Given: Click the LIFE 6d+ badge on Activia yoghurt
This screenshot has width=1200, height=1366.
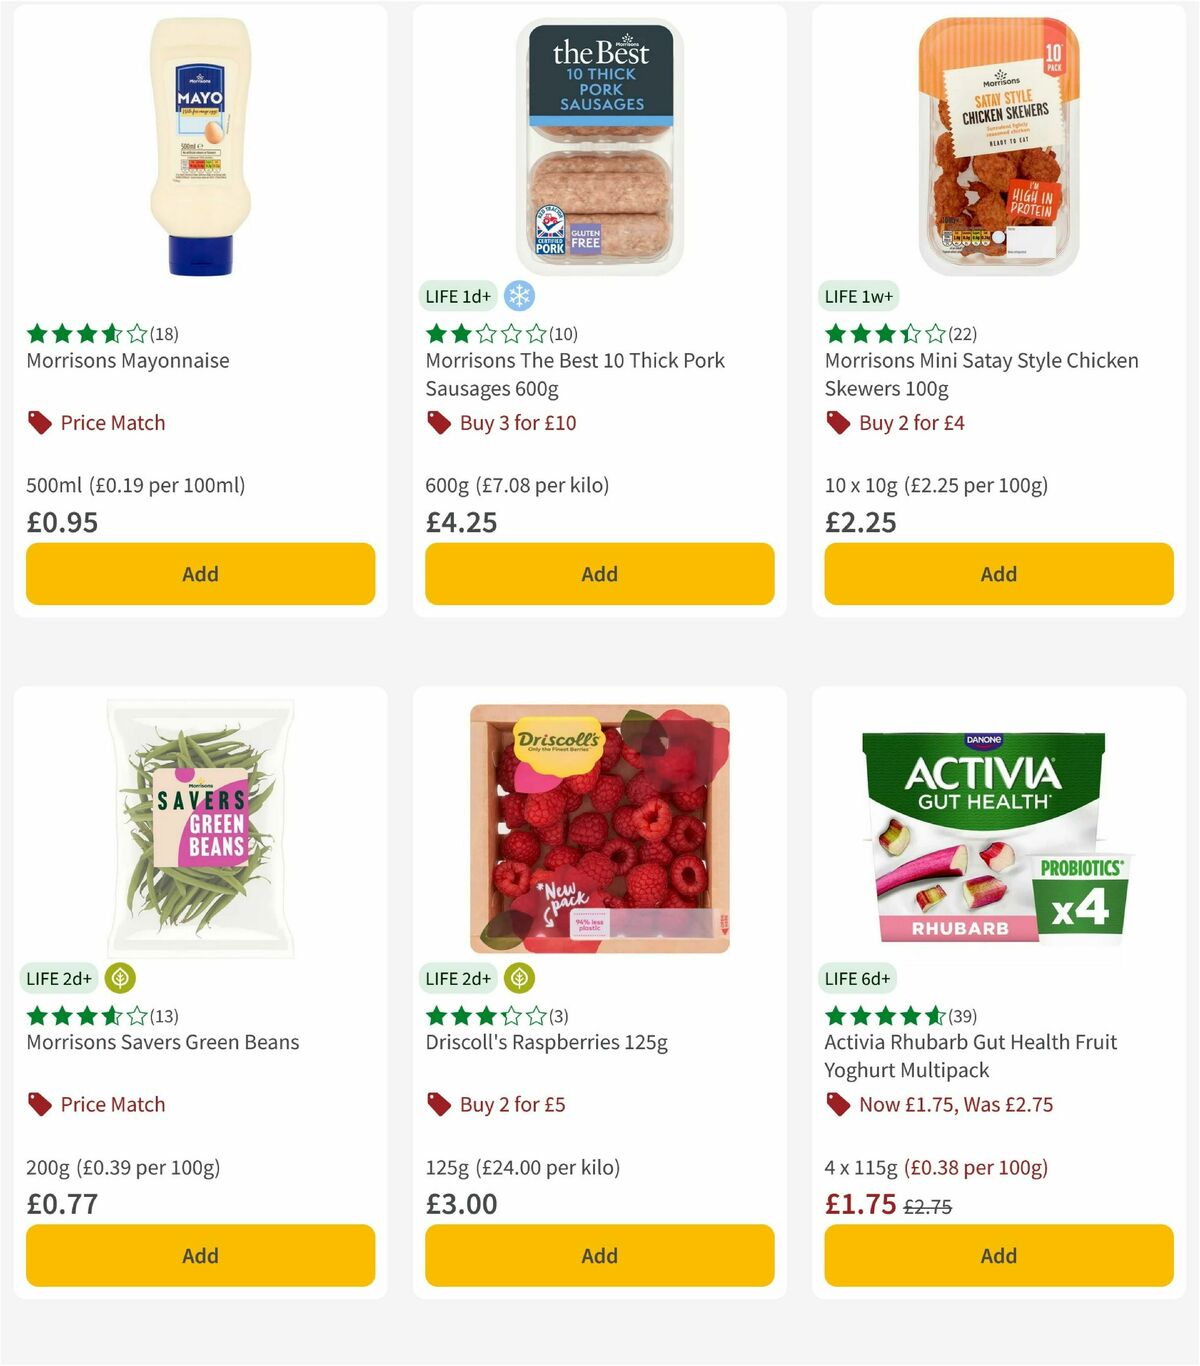Looking at the screenshot, I should click(x=858, y=978).
